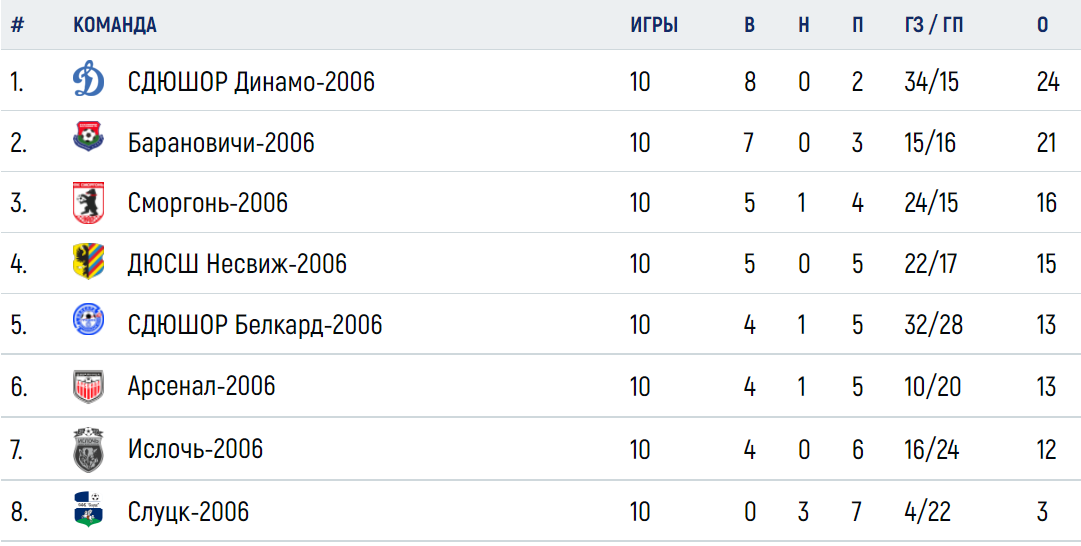Open the Isloch-2006 grey crest
Viewport: 1081px width, 546px height.
pyautogui.click(x=88, y=450)
